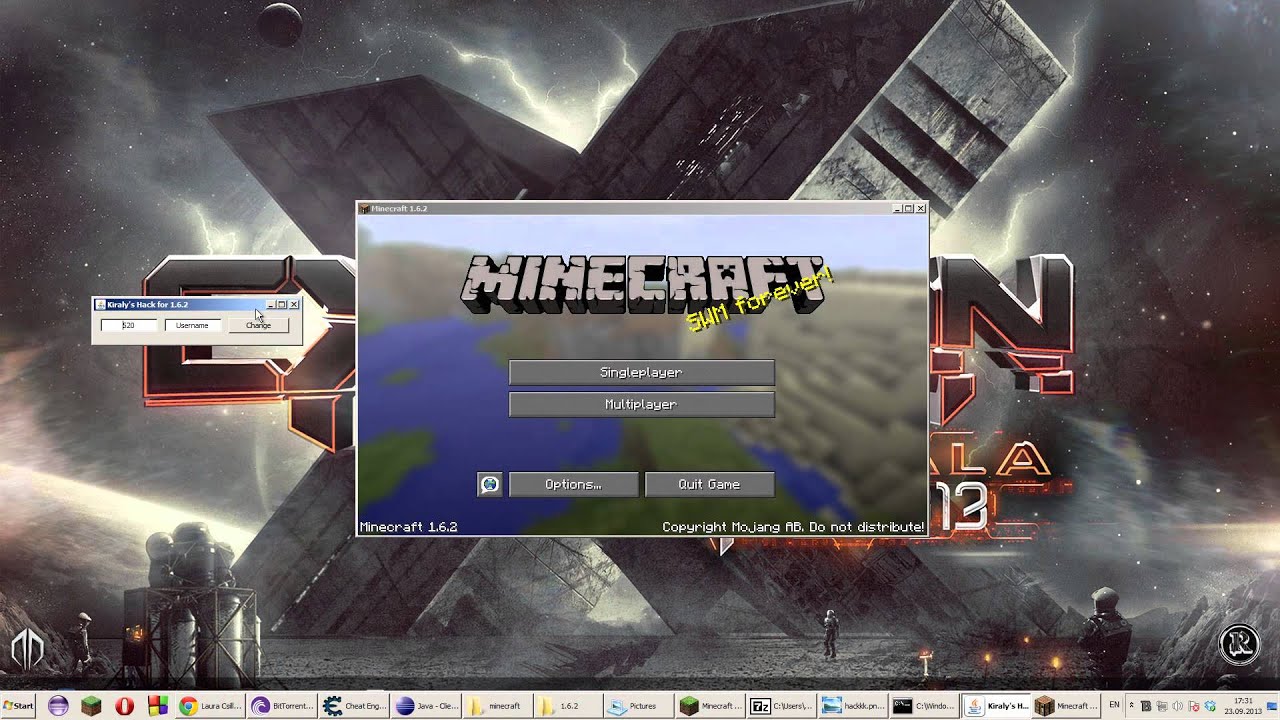Expand hidden system tray icons arrow
The height and width of the screenshot is (720, 1280).
pyautogui.click(x=1131, y=705)
